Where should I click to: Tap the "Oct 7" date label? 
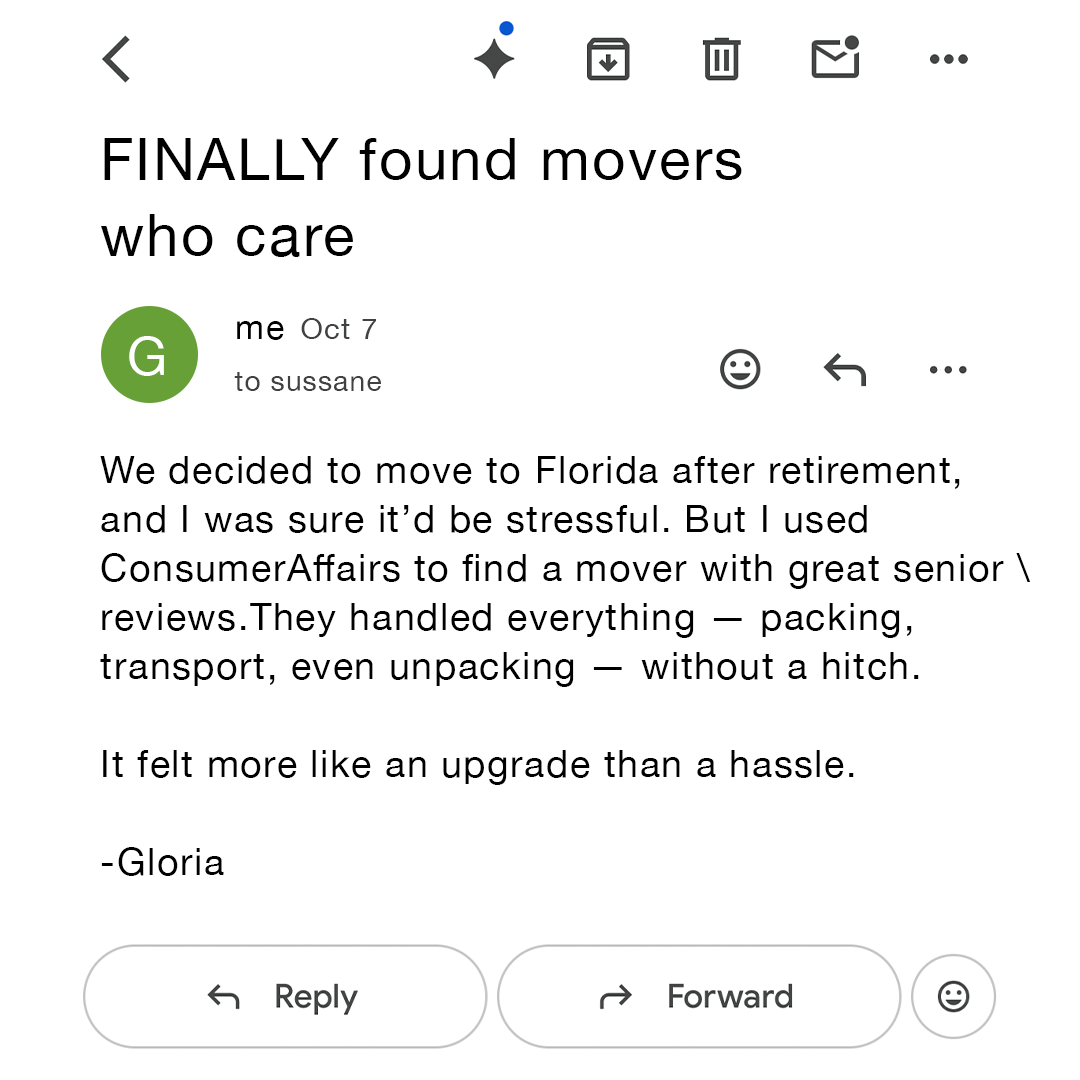[x=339, y=329]
